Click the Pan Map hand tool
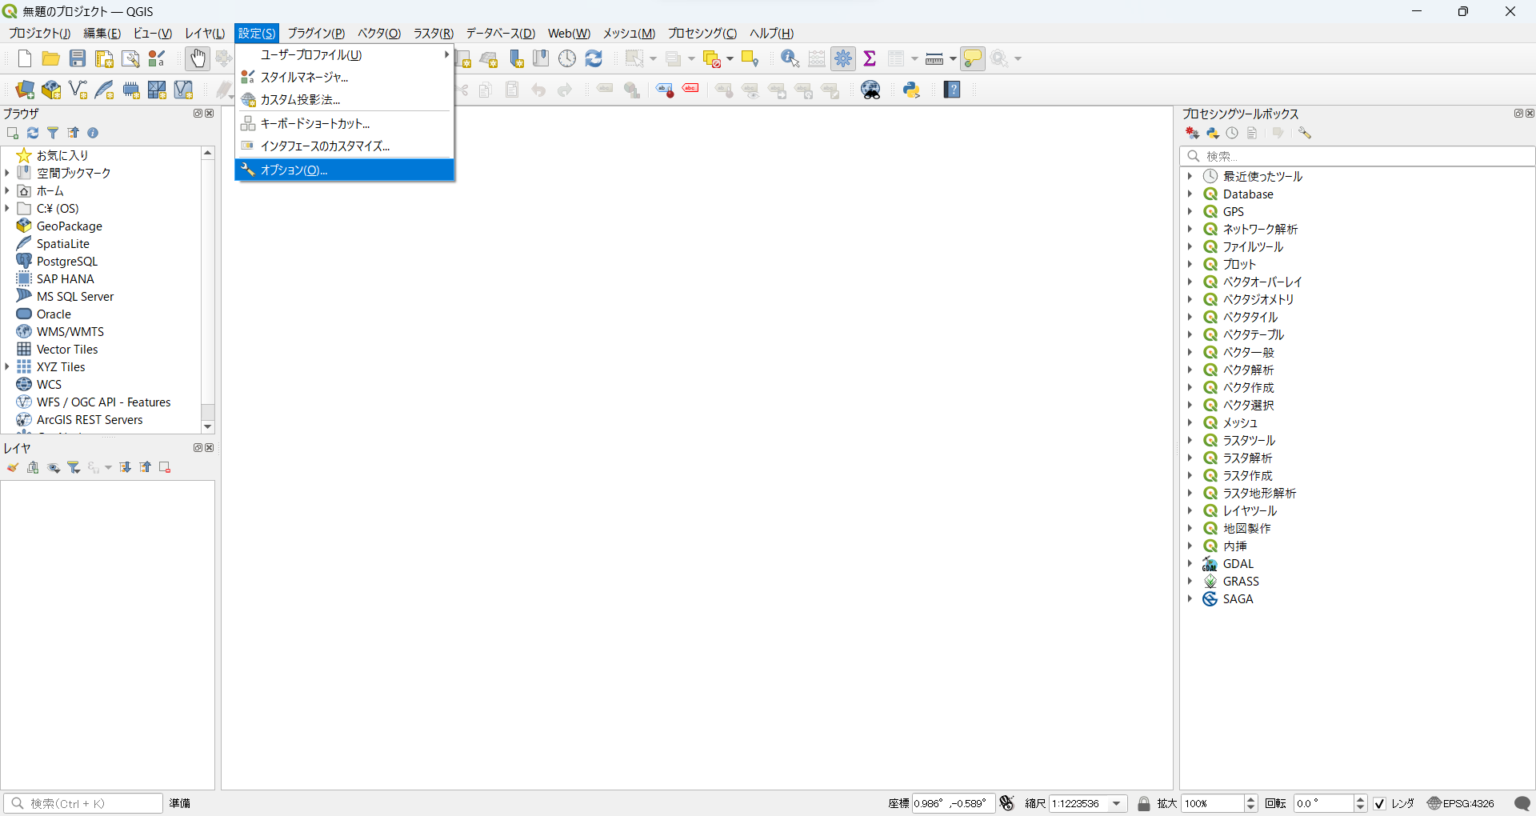Screen dimensions: 1536x816 tap(198, 59)
